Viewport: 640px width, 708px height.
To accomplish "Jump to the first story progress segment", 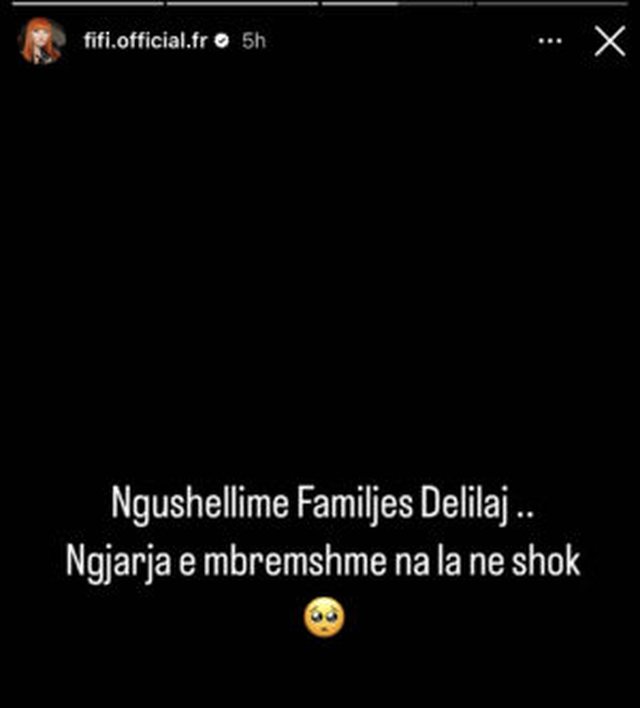I will coord(88,4).
